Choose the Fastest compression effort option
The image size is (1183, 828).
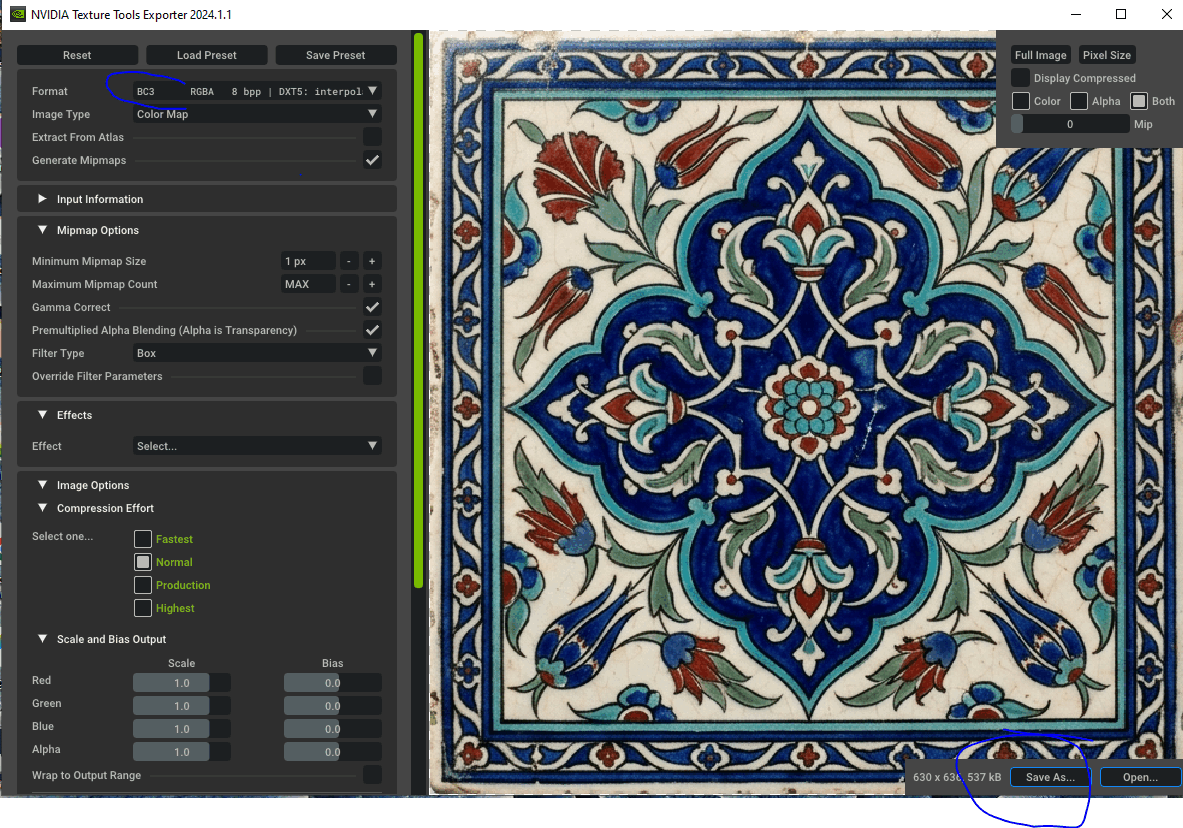(x=143, y=539)
